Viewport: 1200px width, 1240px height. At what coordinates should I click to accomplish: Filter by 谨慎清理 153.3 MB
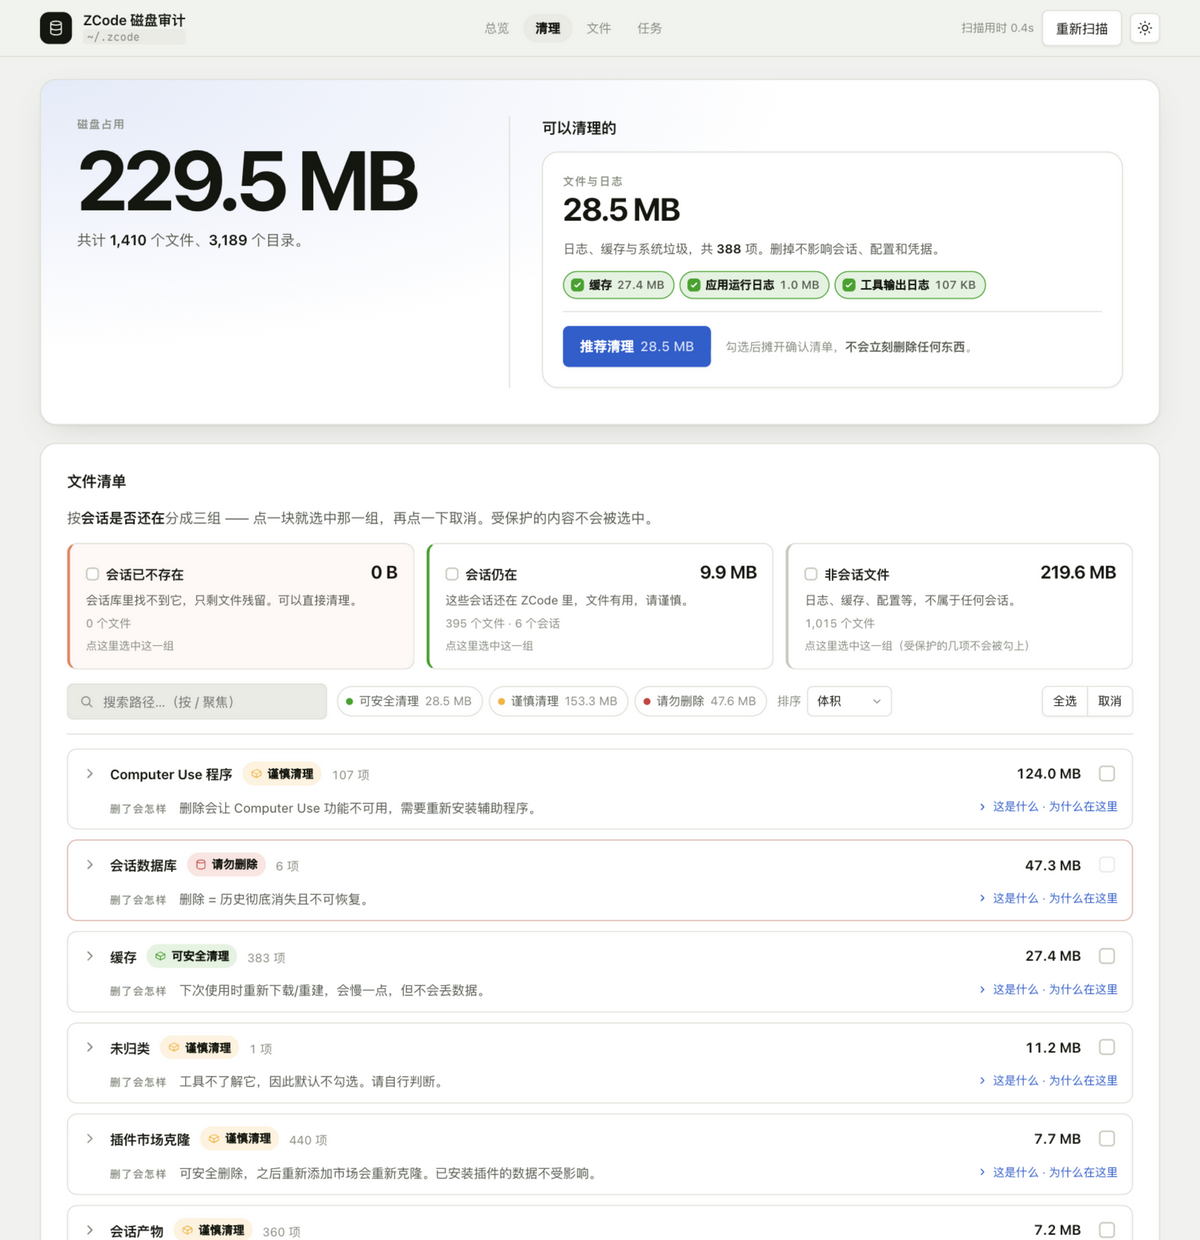559,701
